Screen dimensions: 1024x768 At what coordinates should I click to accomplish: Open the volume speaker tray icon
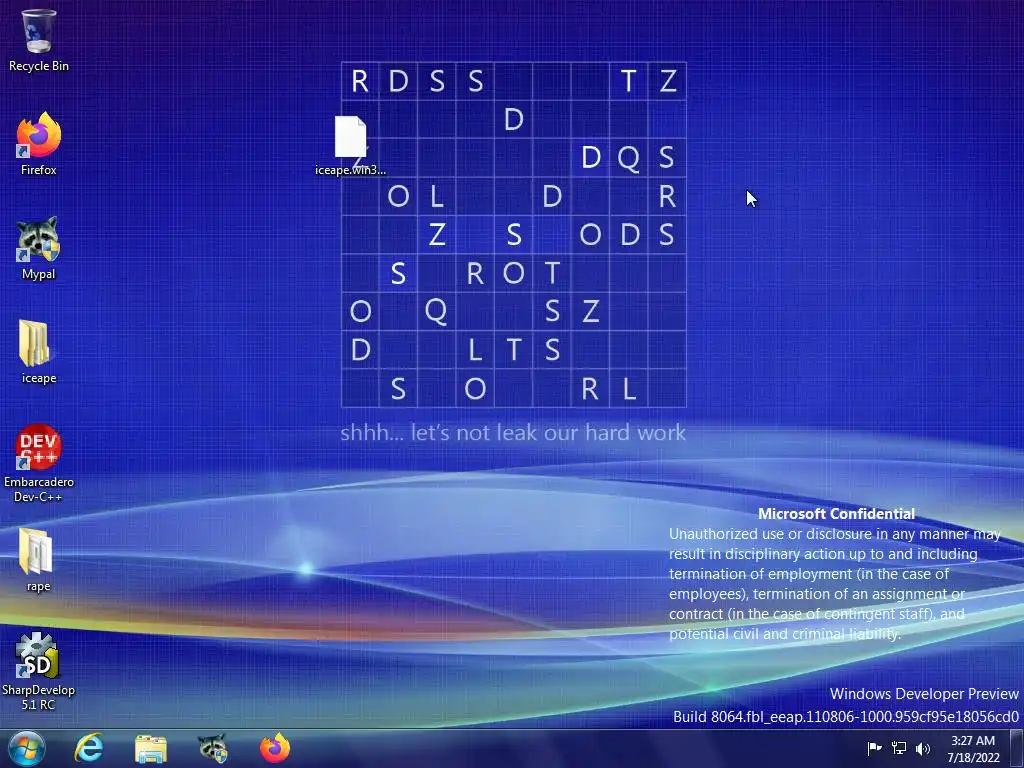click(923, 748)
